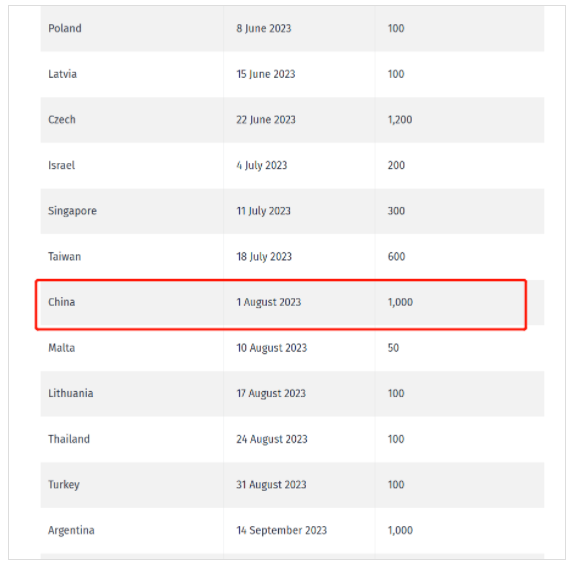
Task: Select the 1,000 value in China row
Action: coord(400,302)
